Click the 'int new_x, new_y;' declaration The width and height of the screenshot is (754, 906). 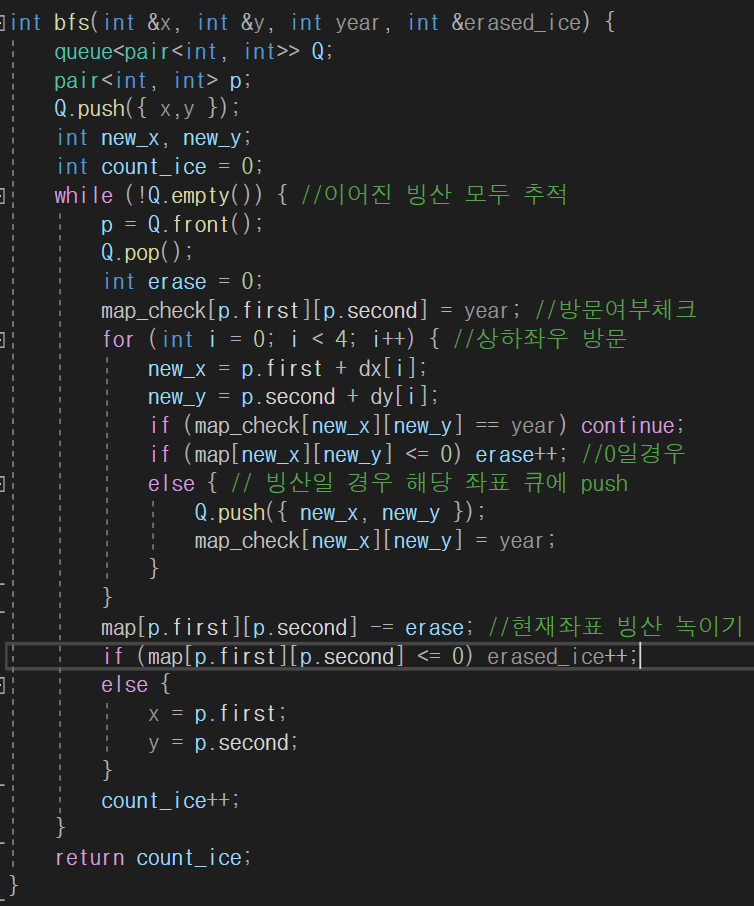(154, 138)
